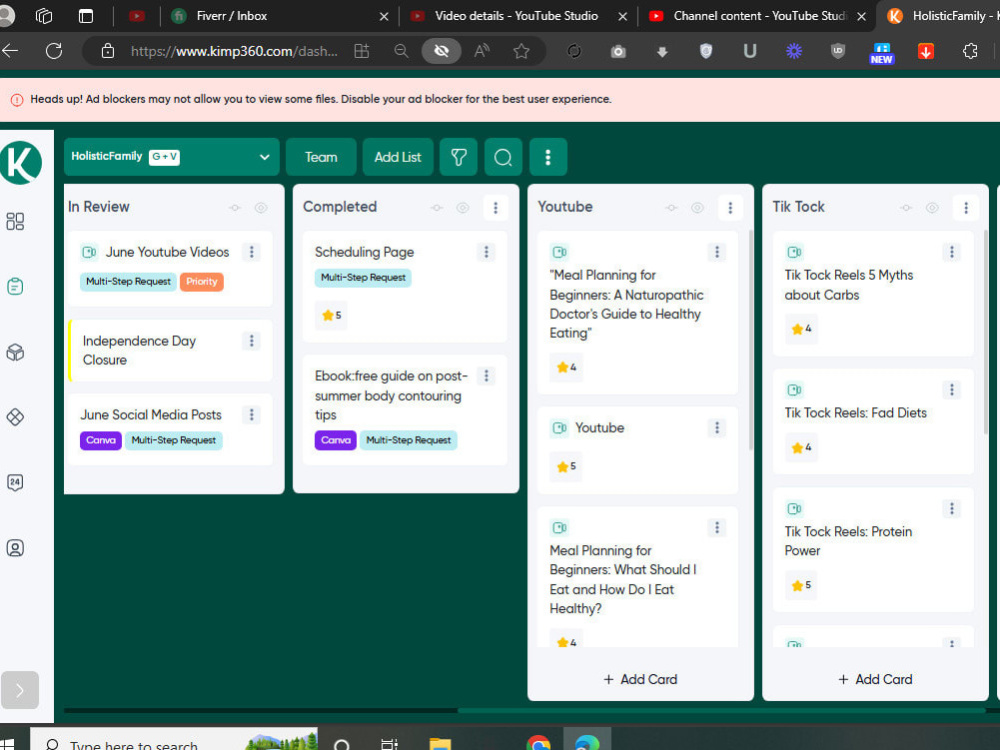Screen dimensions: 1000x750
Task: Open June Youtube Videos card options menu
Action: pyautogui.click(x=251, y=252)
